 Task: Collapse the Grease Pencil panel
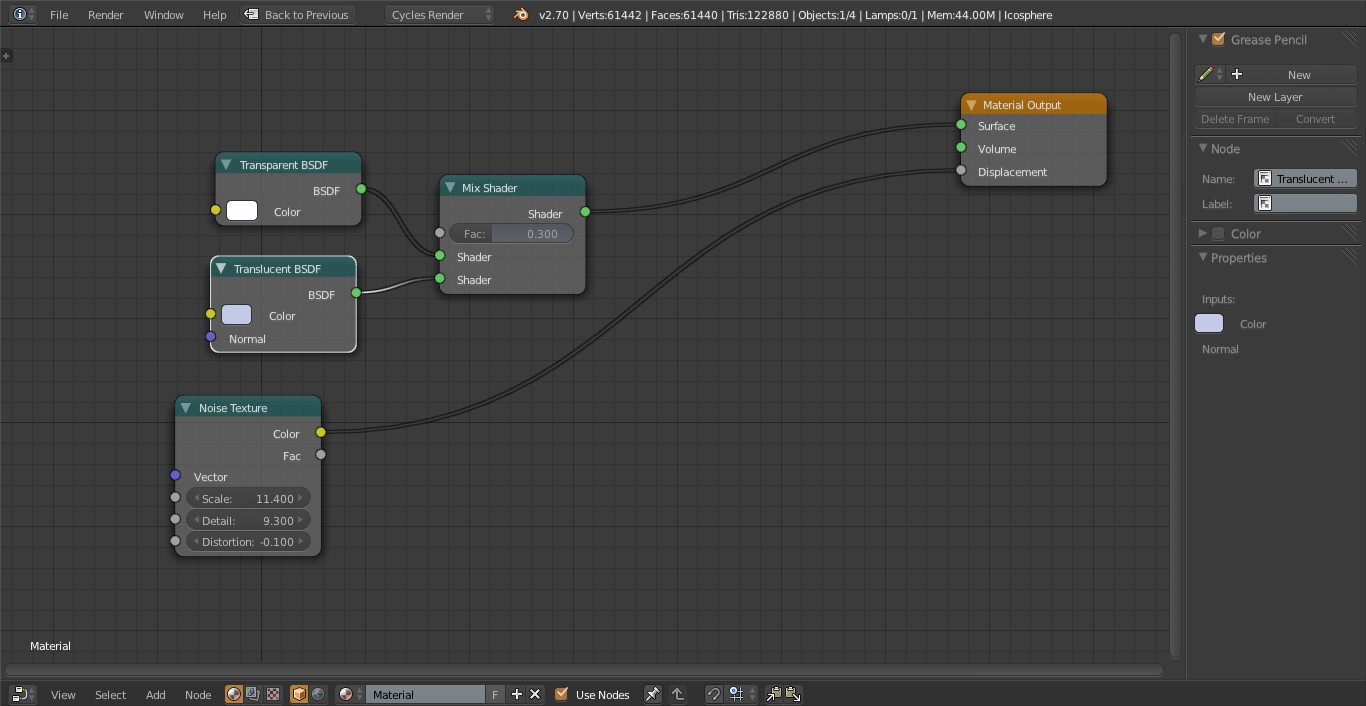1203,39
